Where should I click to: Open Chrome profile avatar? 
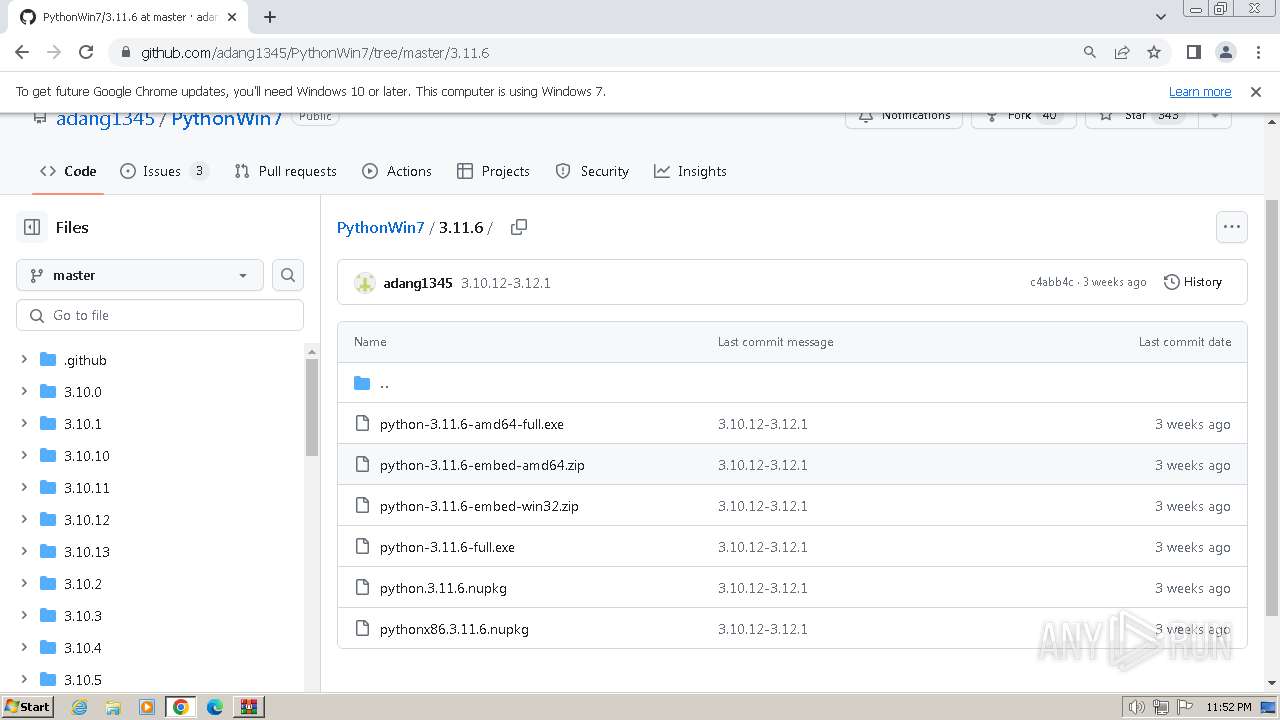coord(1226,52)
